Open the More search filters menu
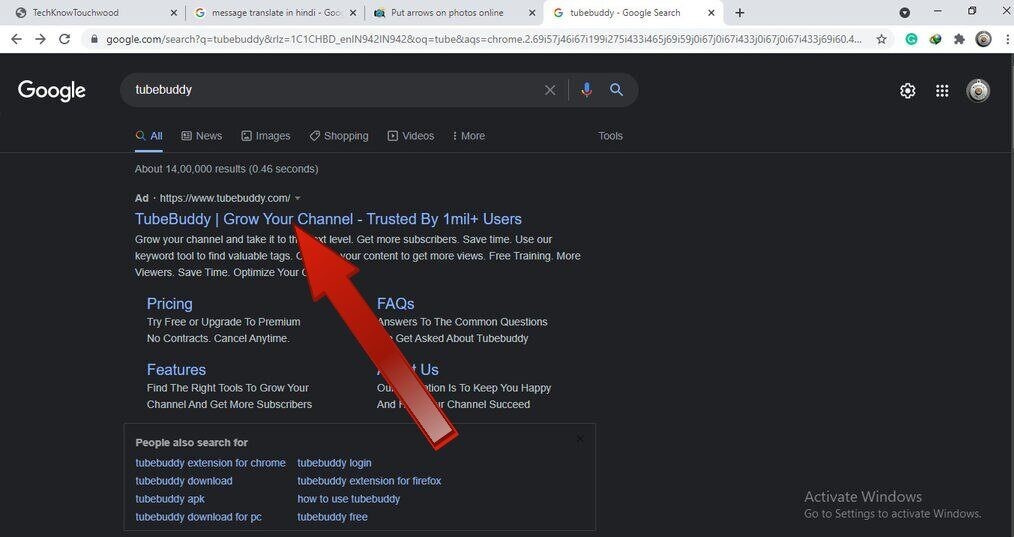1014x537 pixels. pyautogui.click(x=469, y=136)
